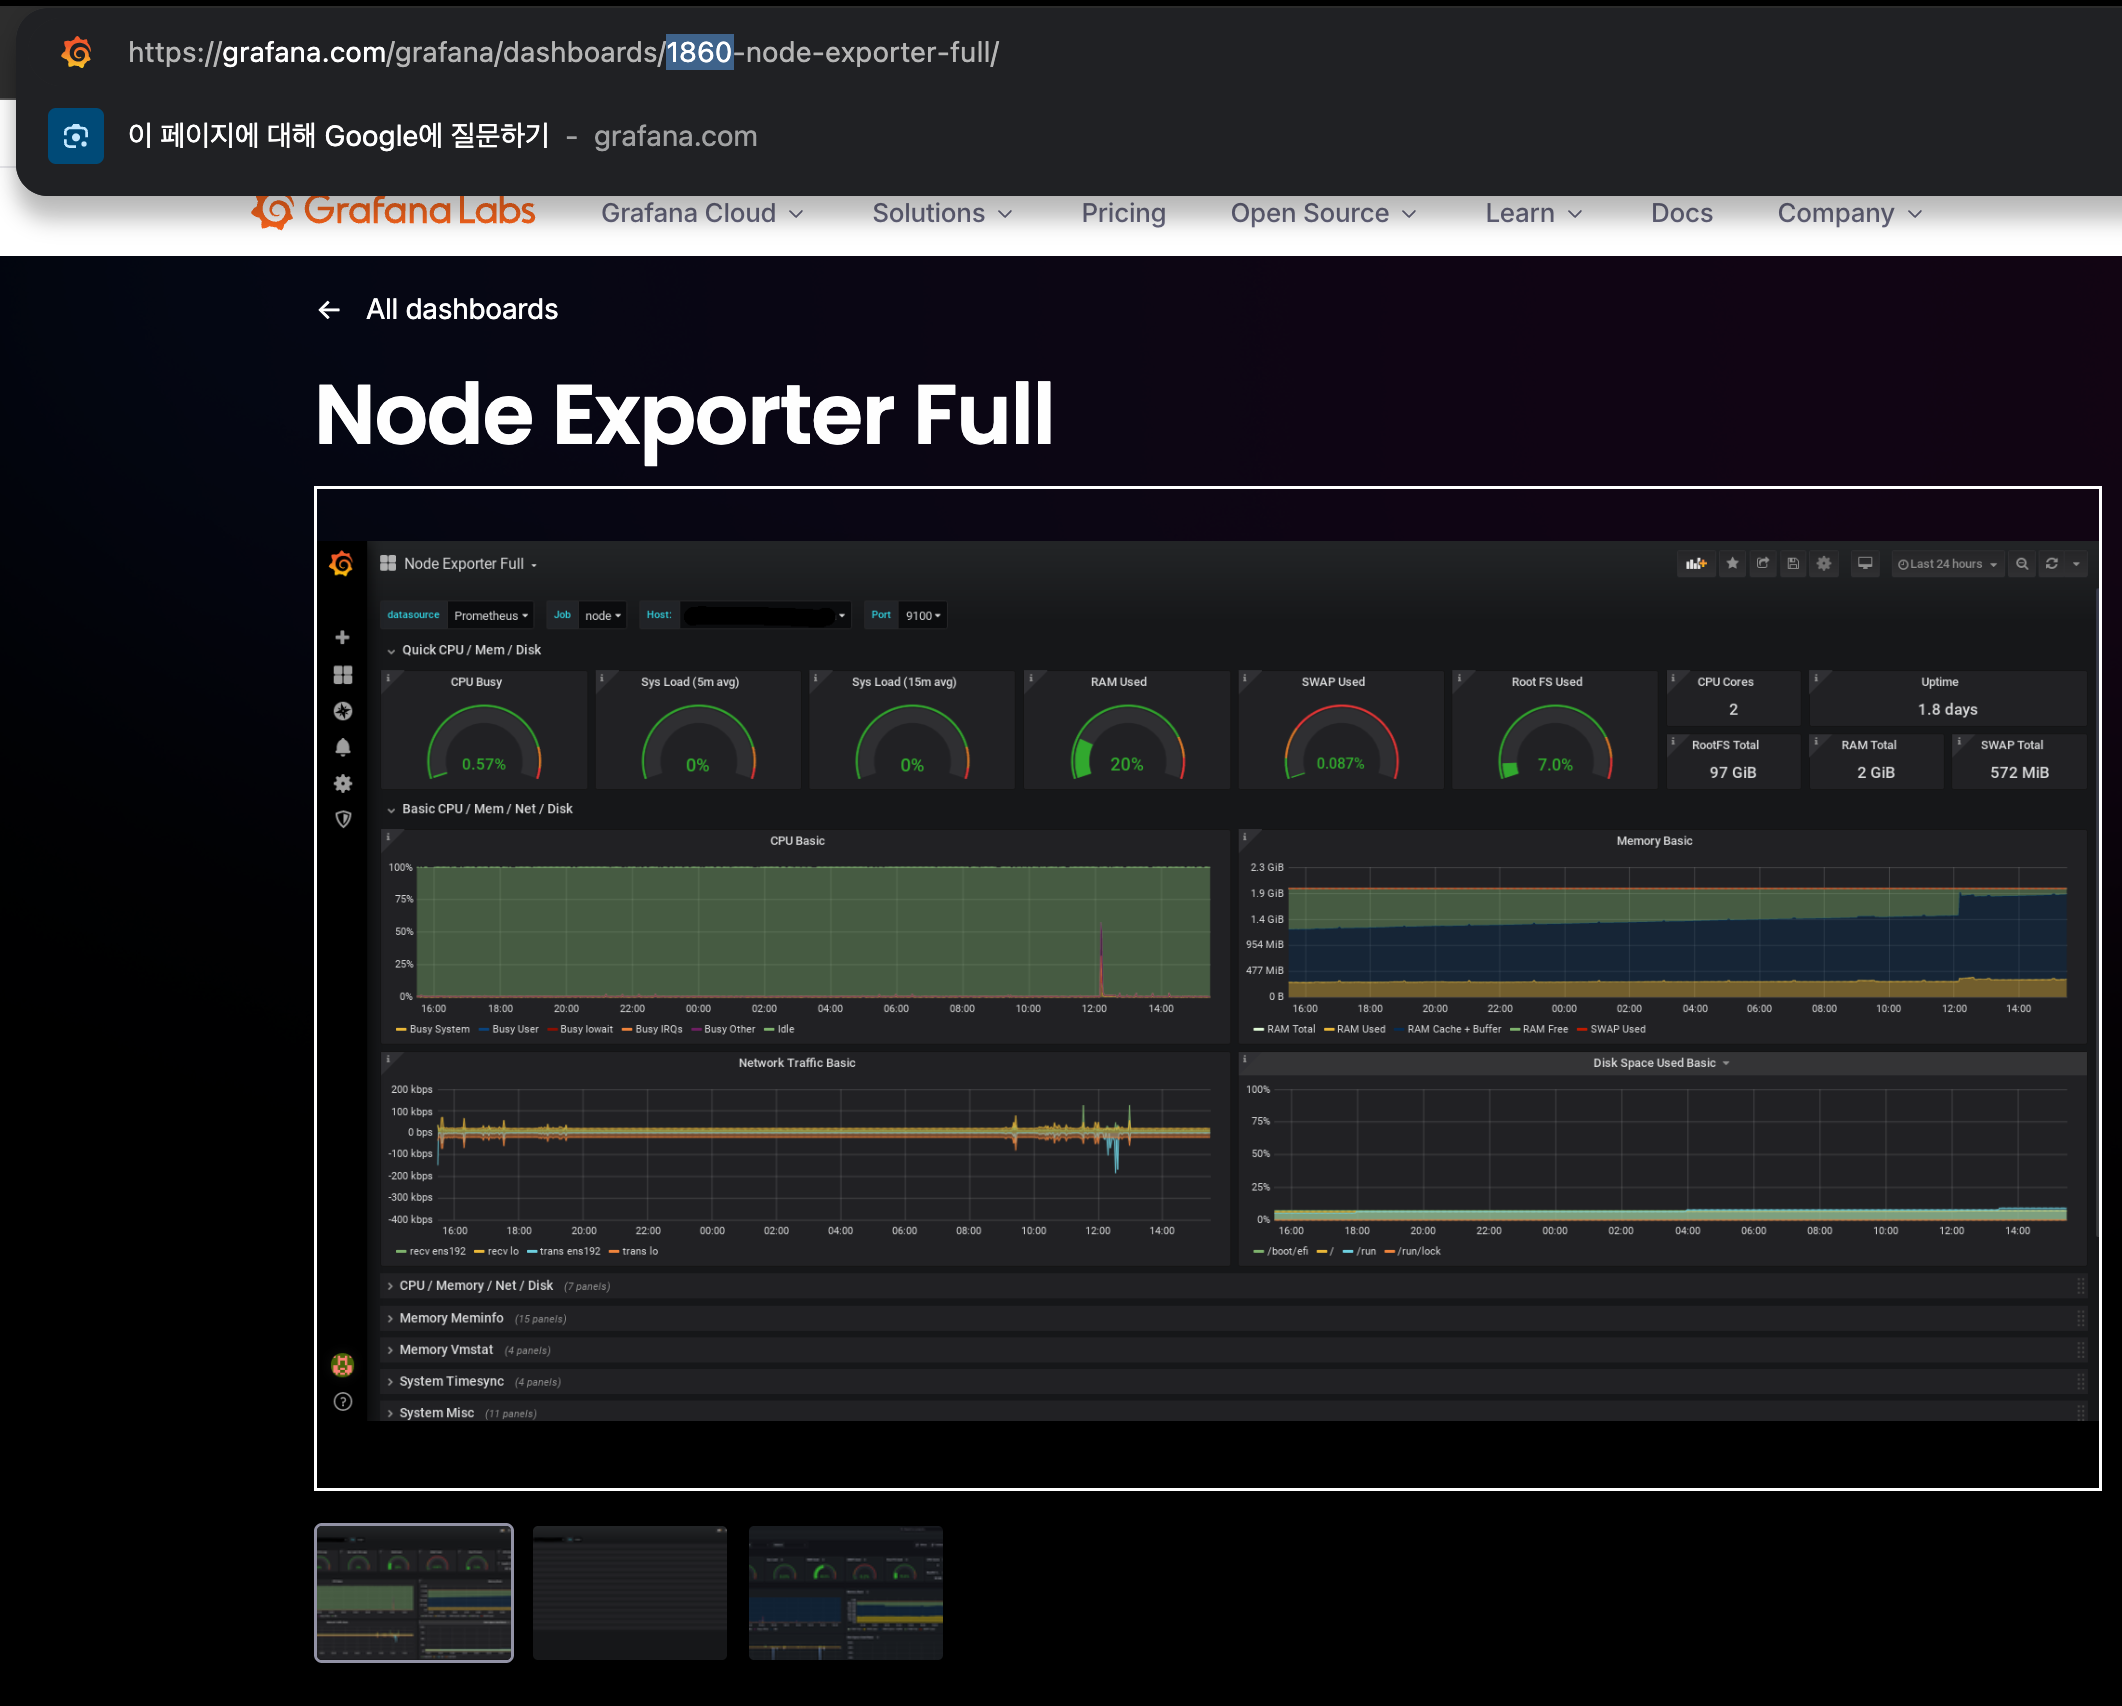Toggle the recv ens192 legend series
2122x1706 pixels.
tap(431, 1251)
